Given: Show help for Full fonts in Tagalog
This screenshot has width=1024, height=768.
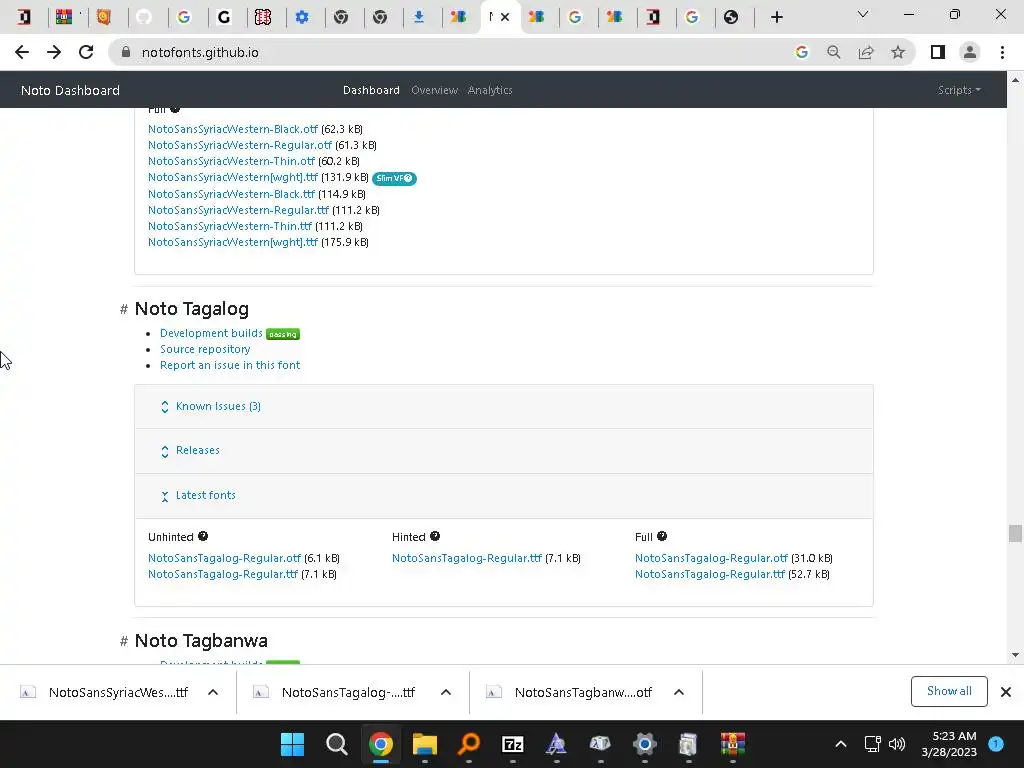Looking at the screenshot, I should pos(662,536).
